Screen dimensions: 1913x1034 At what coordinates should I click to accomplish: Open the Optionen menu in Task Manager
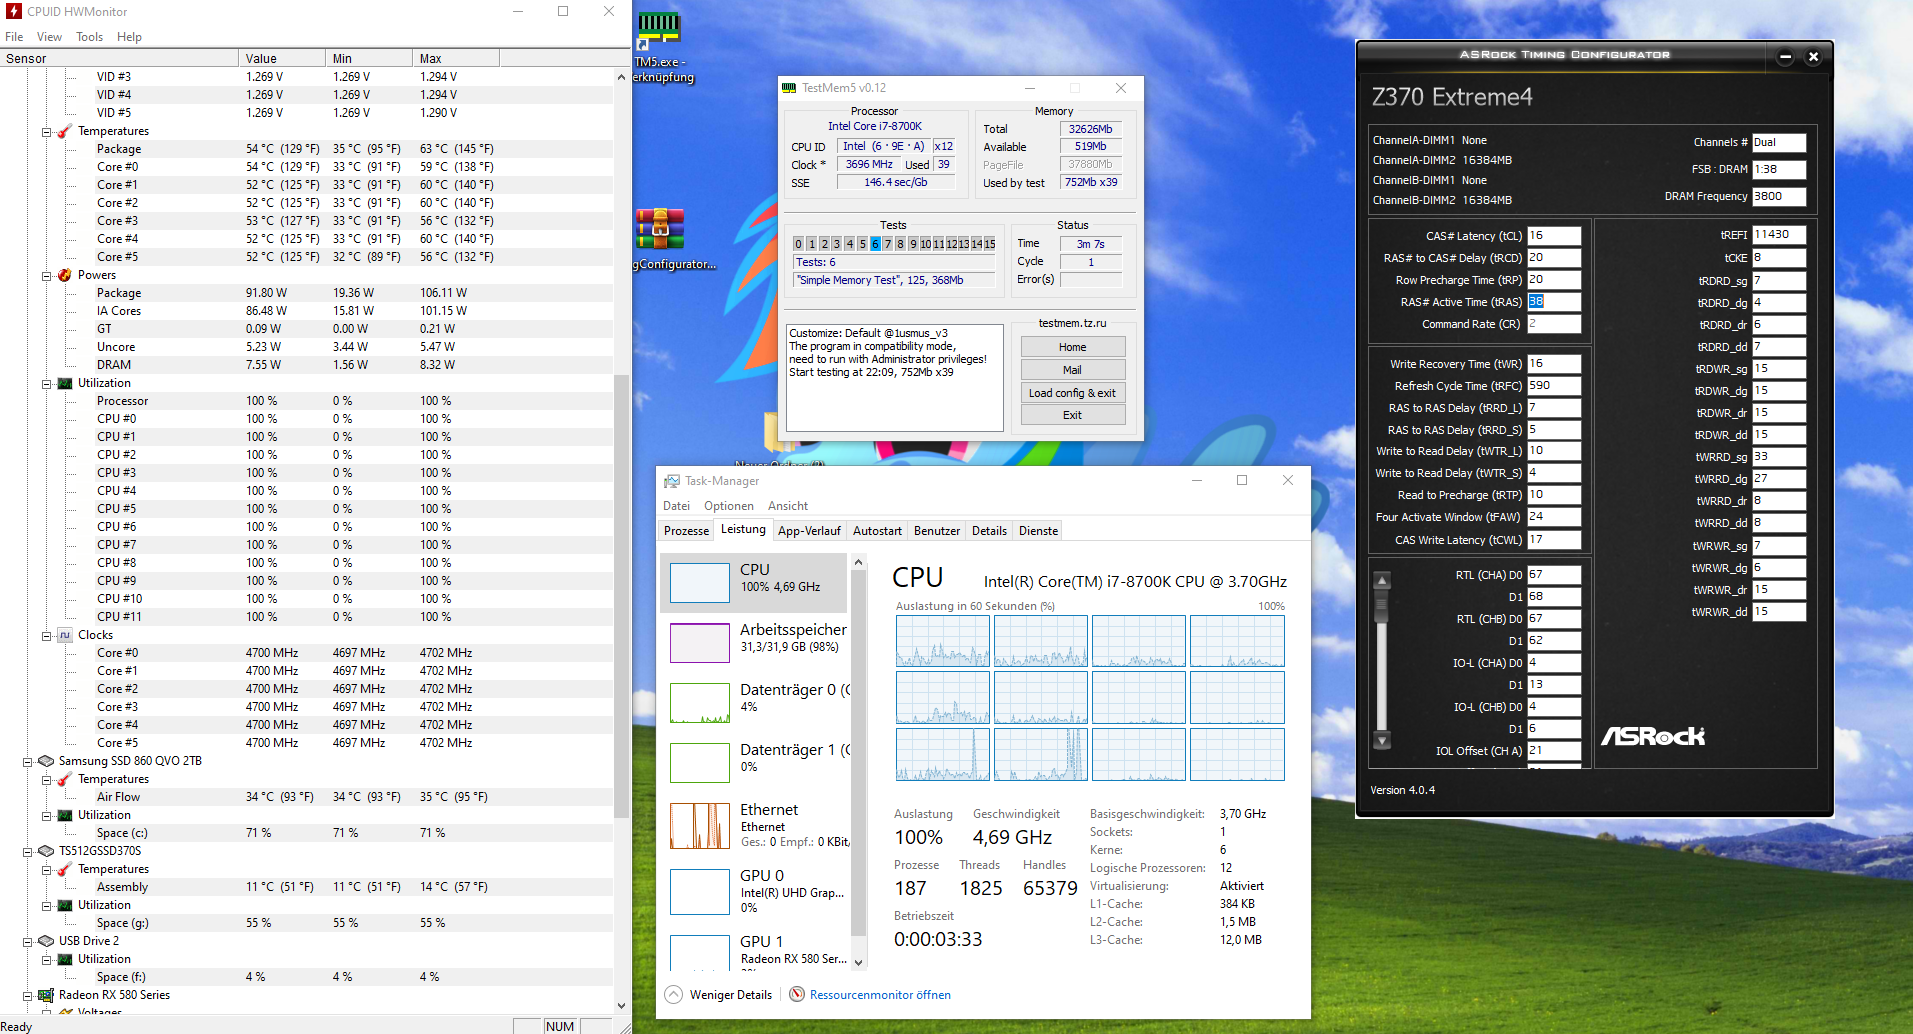[729, 506]
